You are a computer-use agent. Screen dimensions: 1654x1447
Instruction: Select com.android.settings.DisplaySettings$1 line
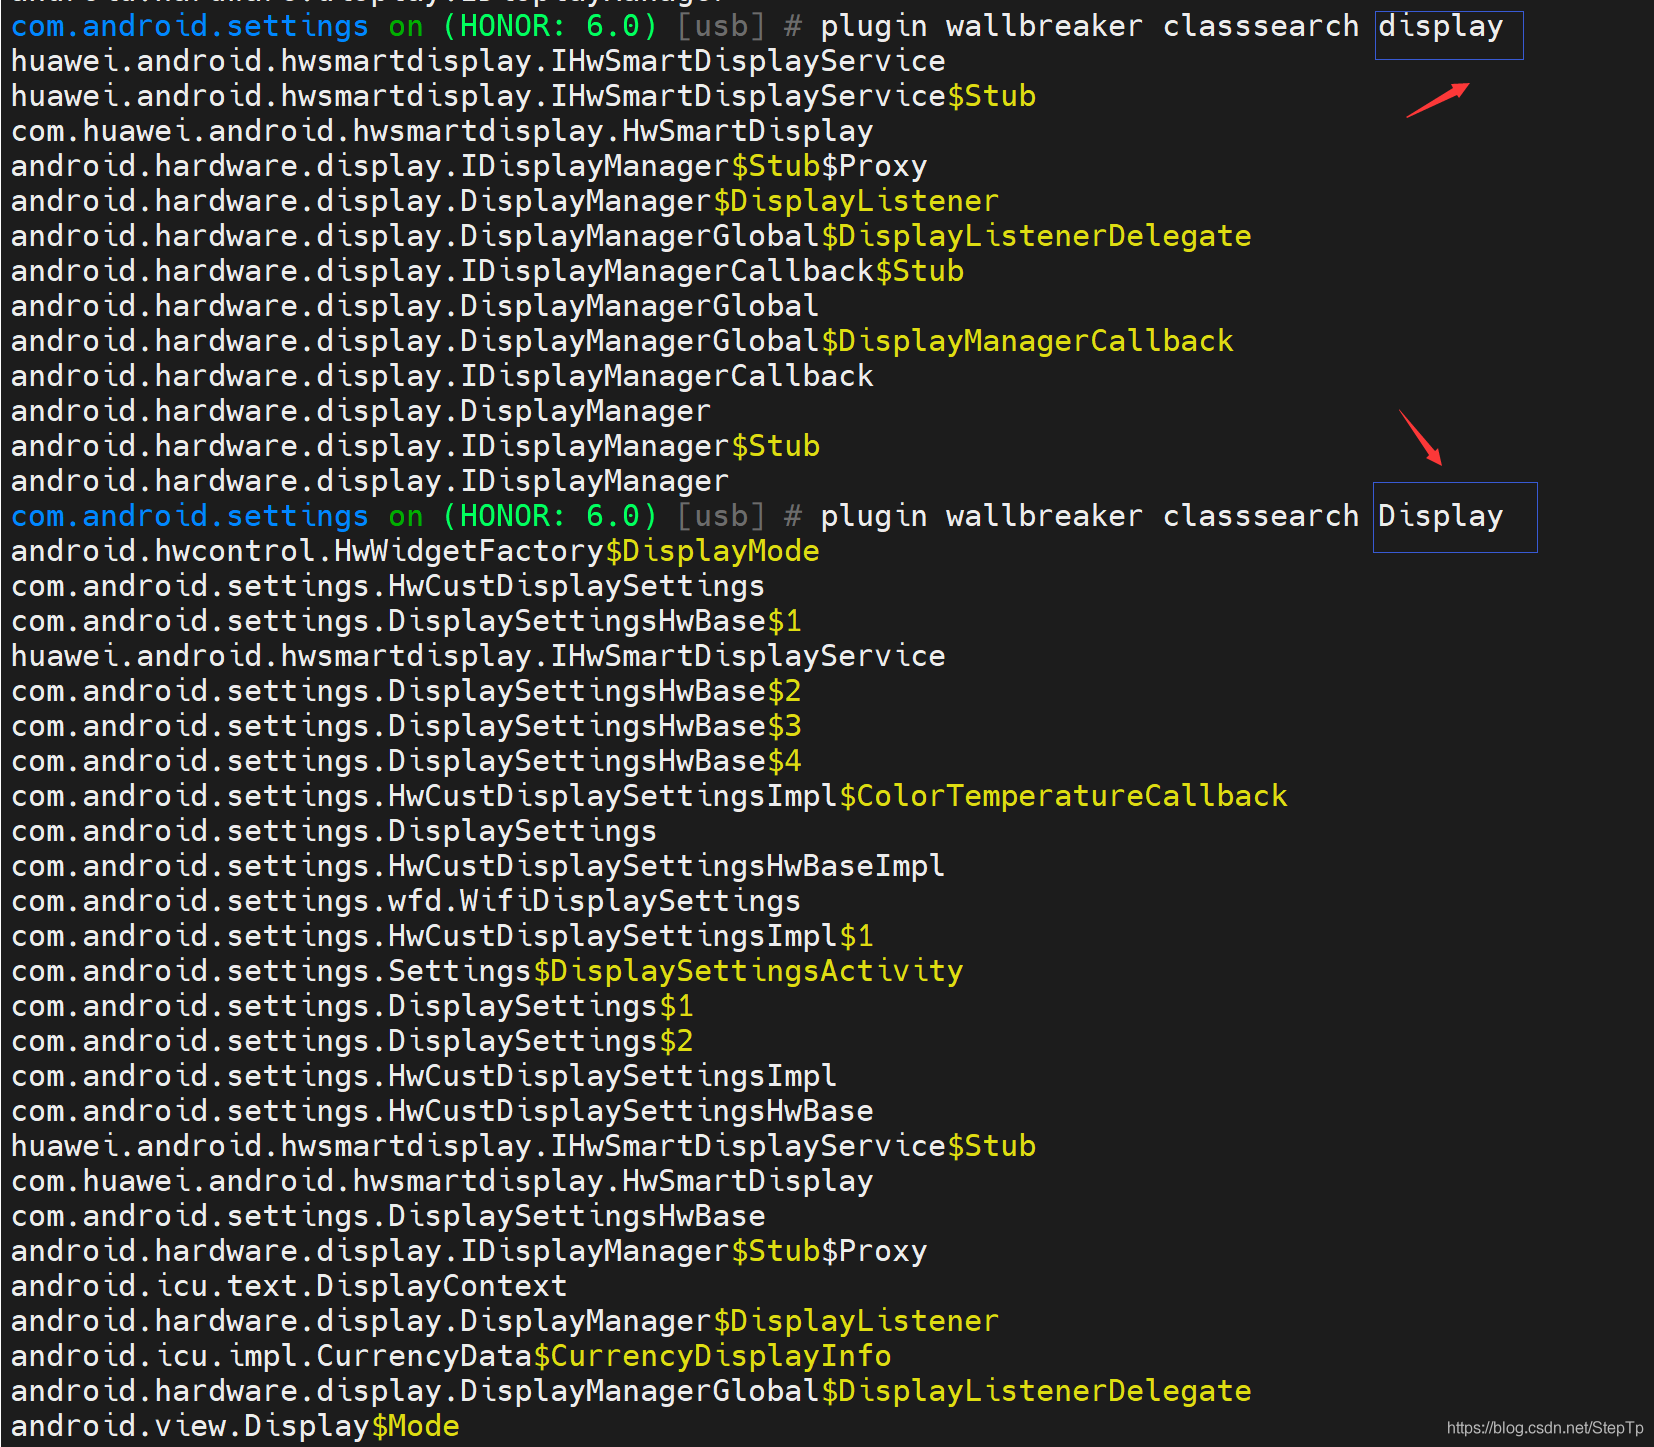[x=352, y=1007]
